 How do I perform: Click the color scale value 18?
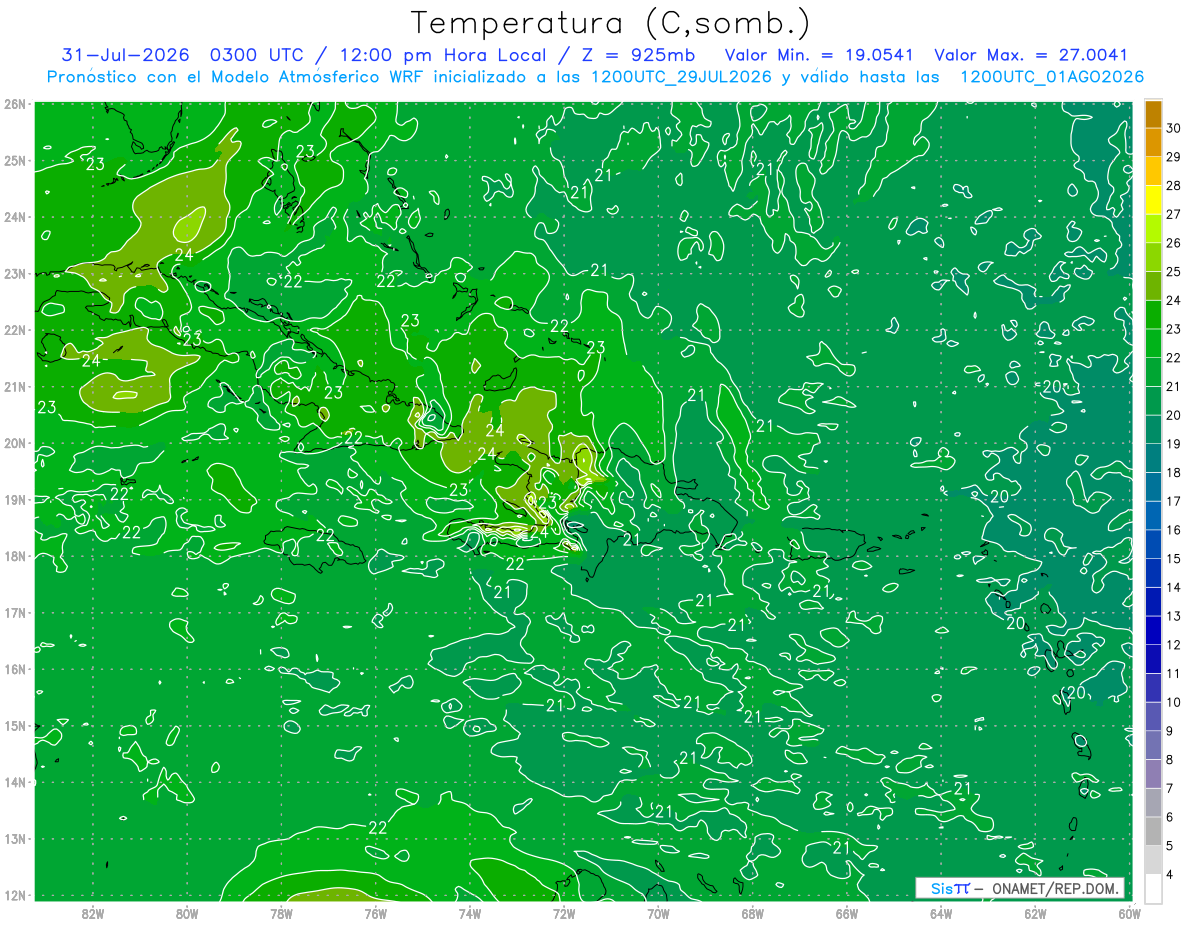click(1174, 472)
